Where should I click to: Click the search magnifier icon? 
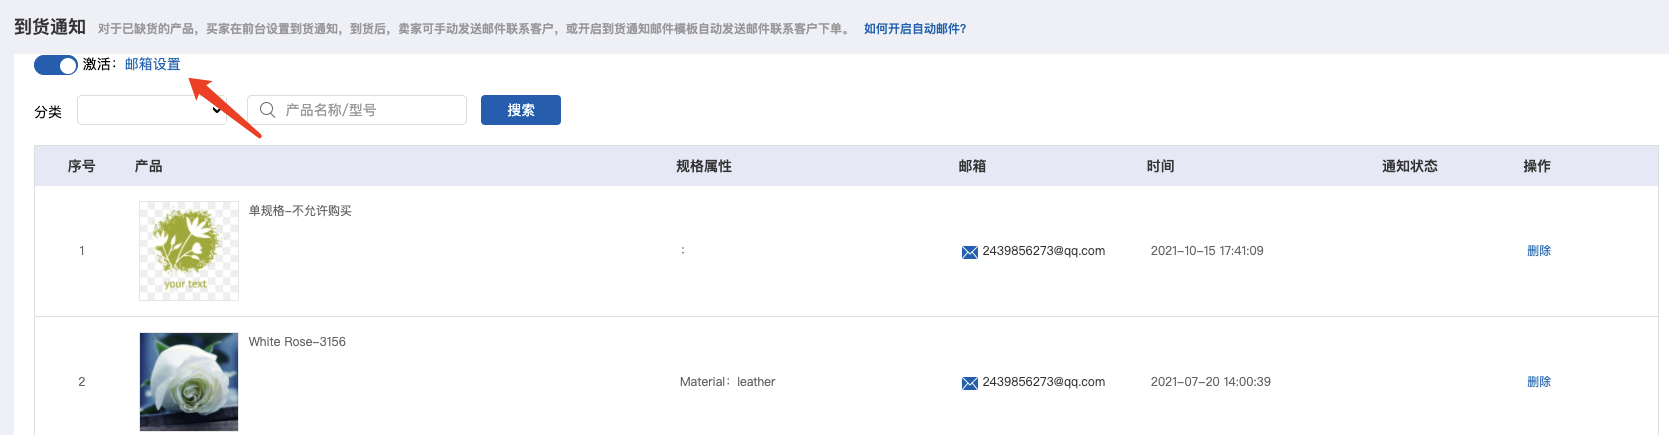(x=268, y=110)
